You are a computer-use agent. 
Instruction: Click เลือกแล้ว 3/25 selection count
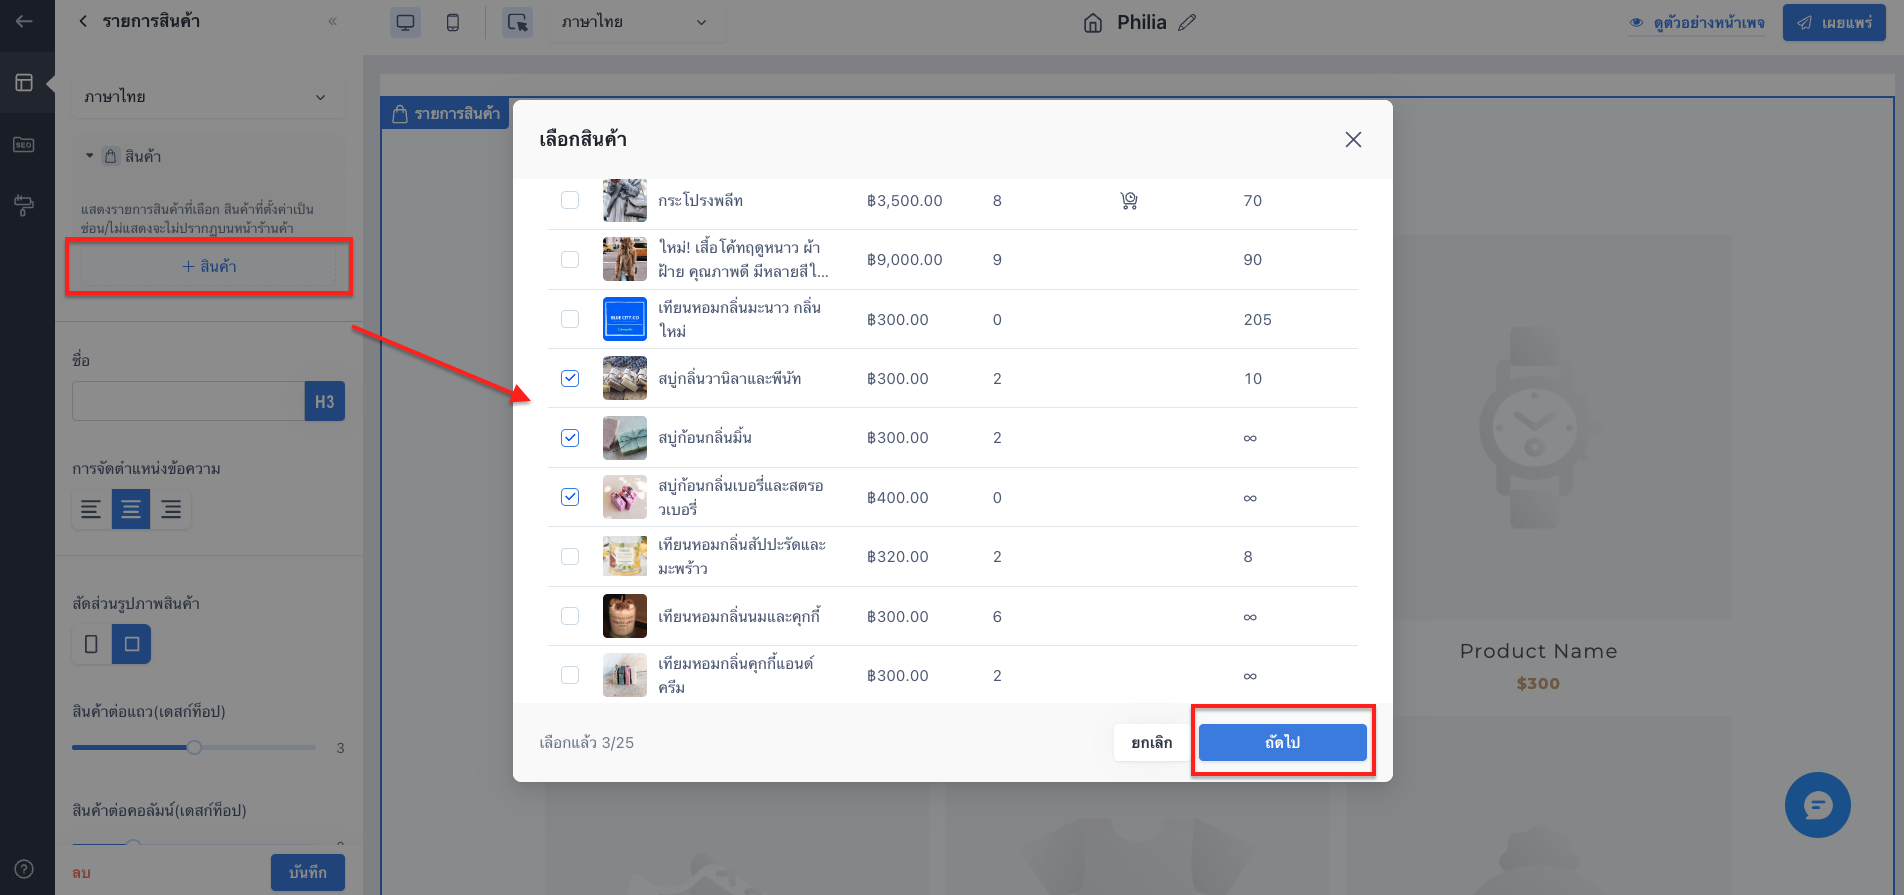pos(587,742)
